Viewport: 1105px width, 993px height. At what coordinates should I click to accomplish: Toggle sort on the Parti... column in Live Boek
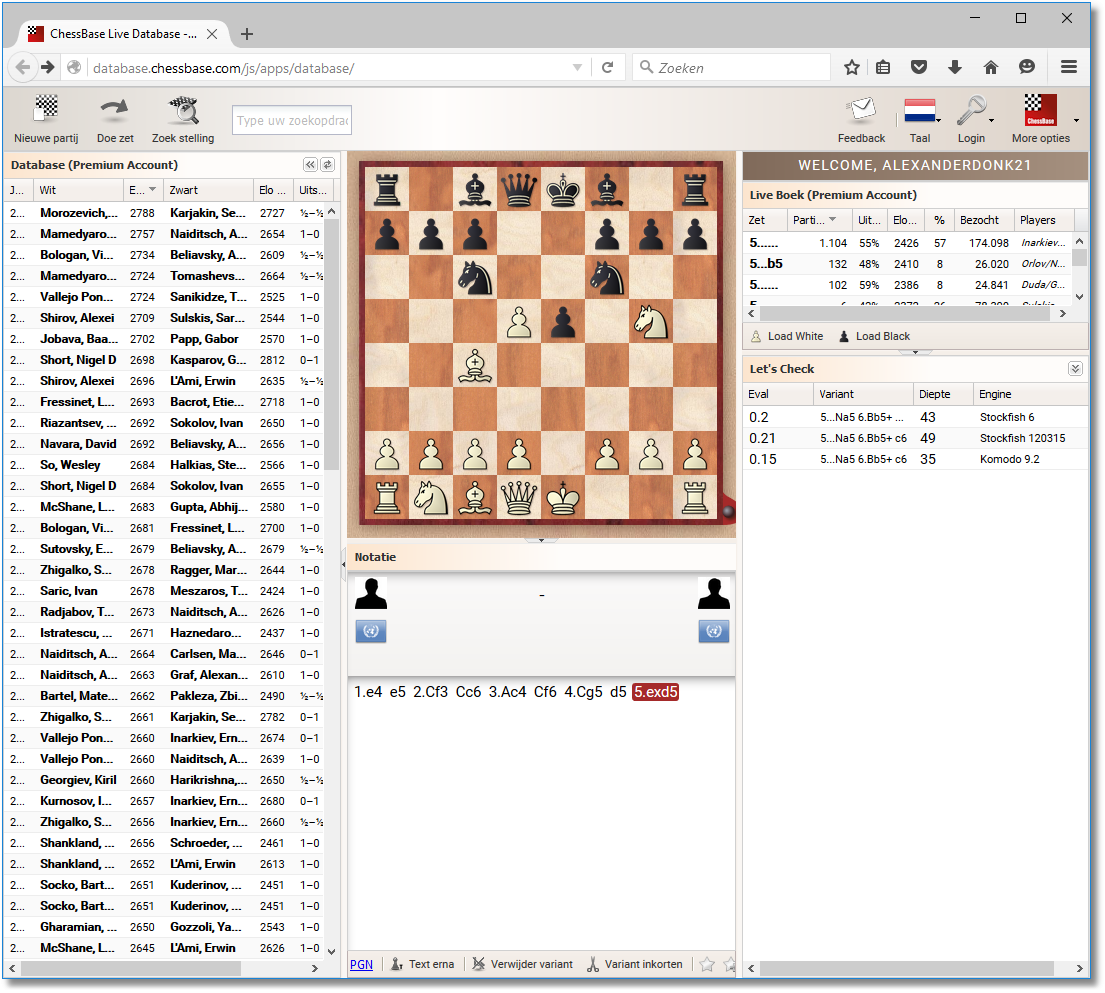tap(819, 220)
